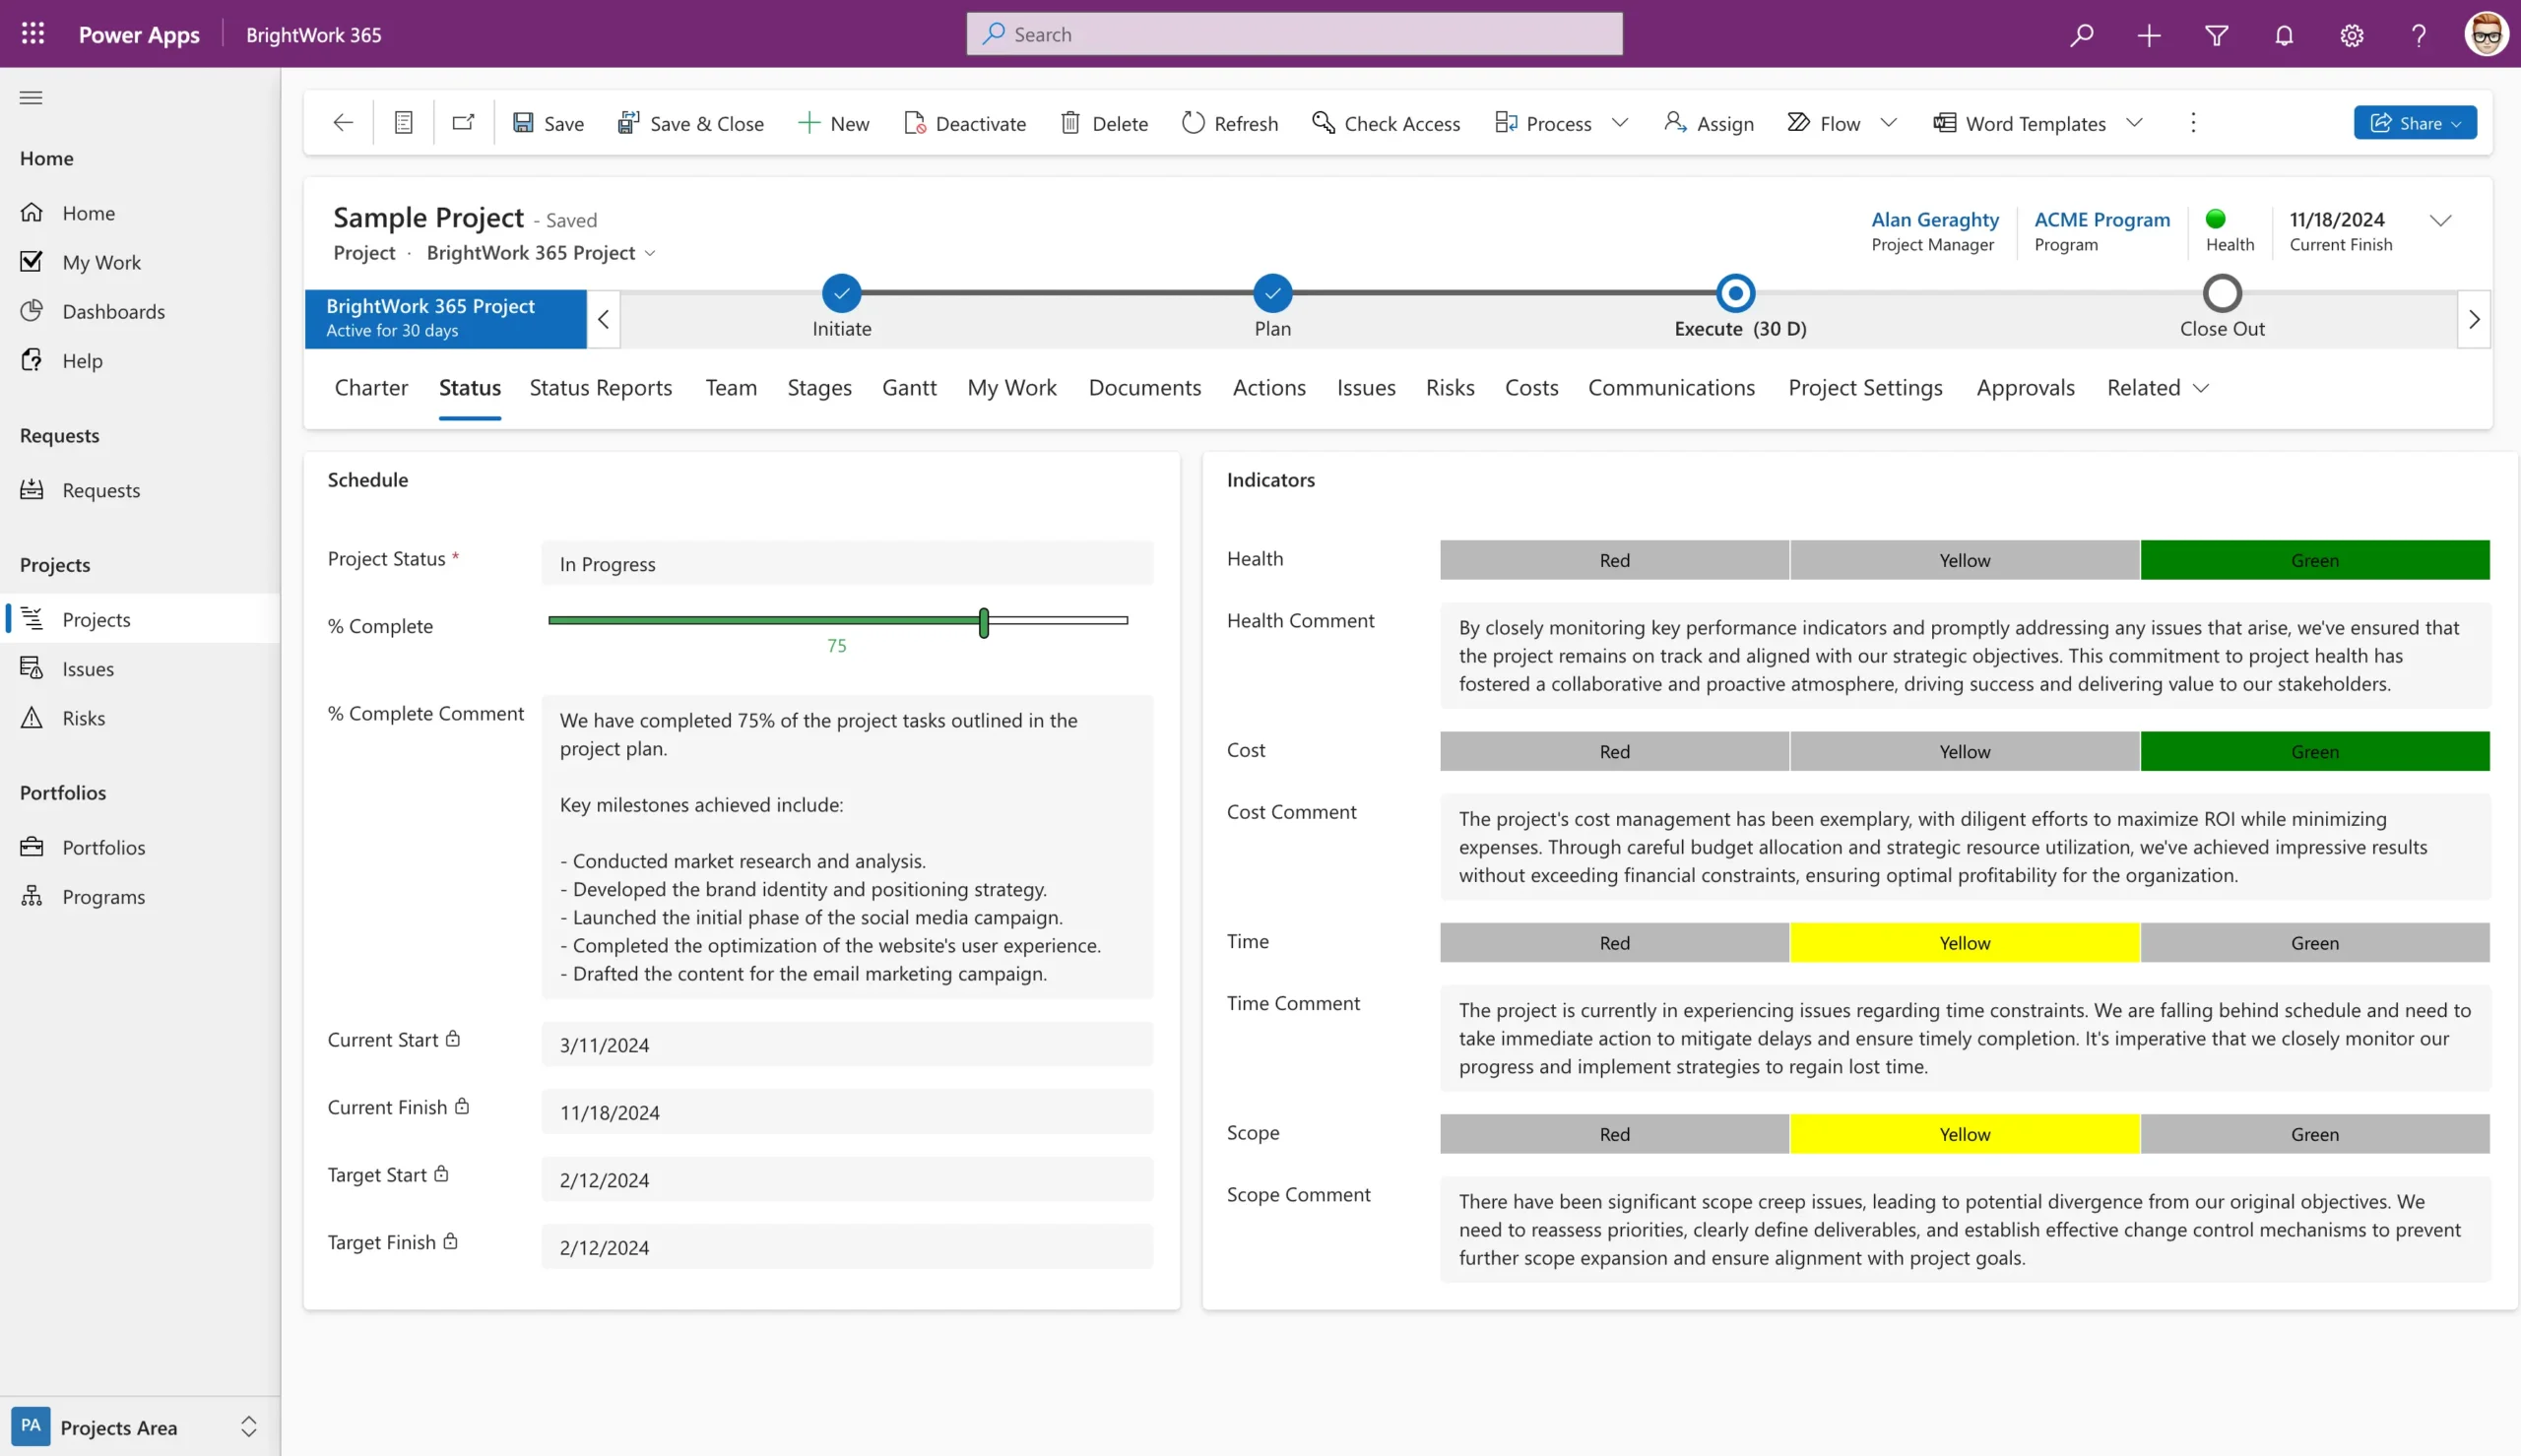
Task: Set the Scope indicator to Red
Action: 1614,1134
